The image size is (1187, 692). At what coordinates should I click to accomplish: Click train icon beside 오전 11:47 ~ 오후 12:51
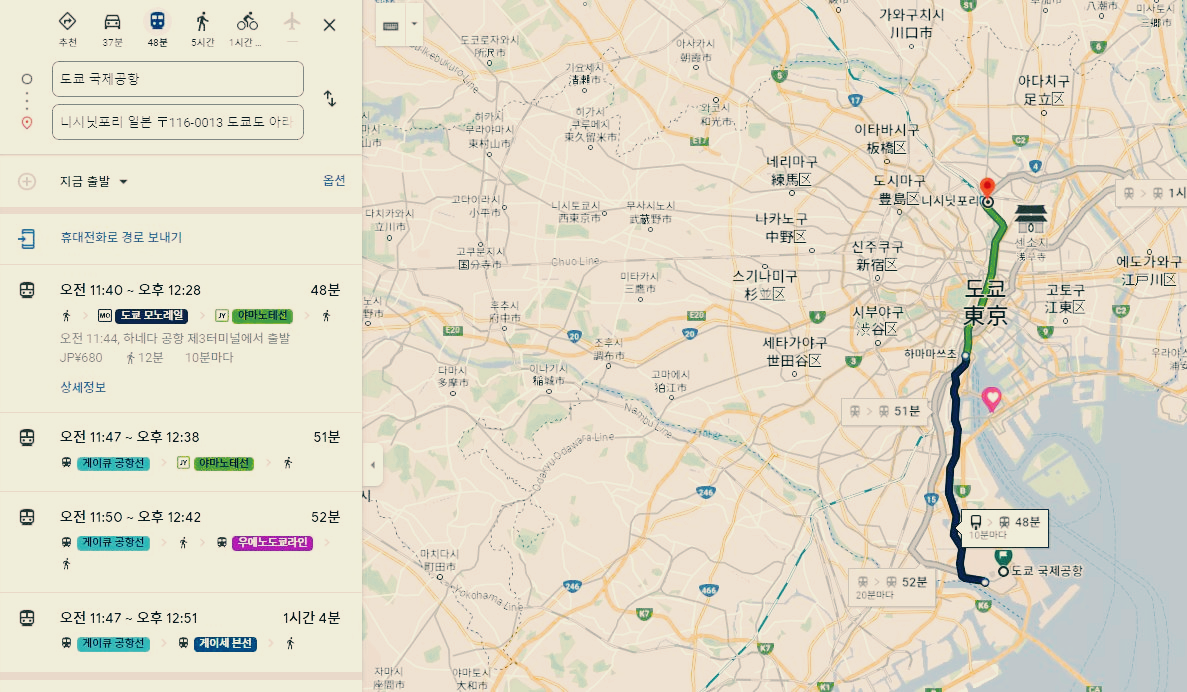pos(26,618)
